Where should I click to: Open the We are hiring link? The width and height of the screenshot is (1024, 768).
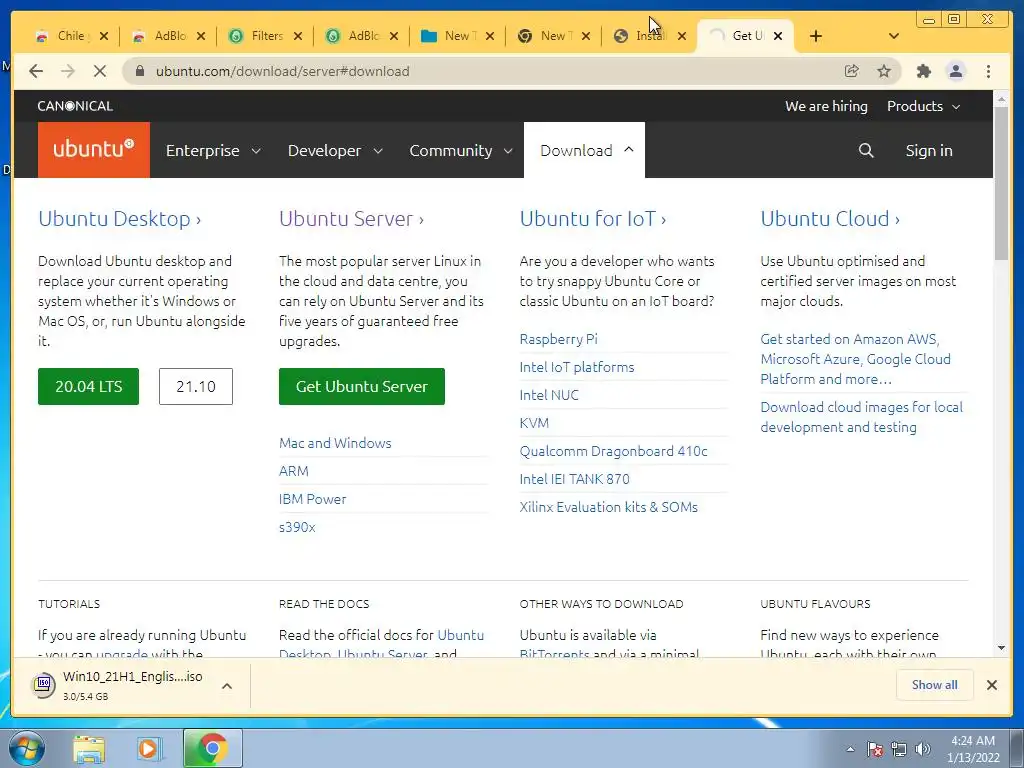pyautogui.click(x=826, y=106)
